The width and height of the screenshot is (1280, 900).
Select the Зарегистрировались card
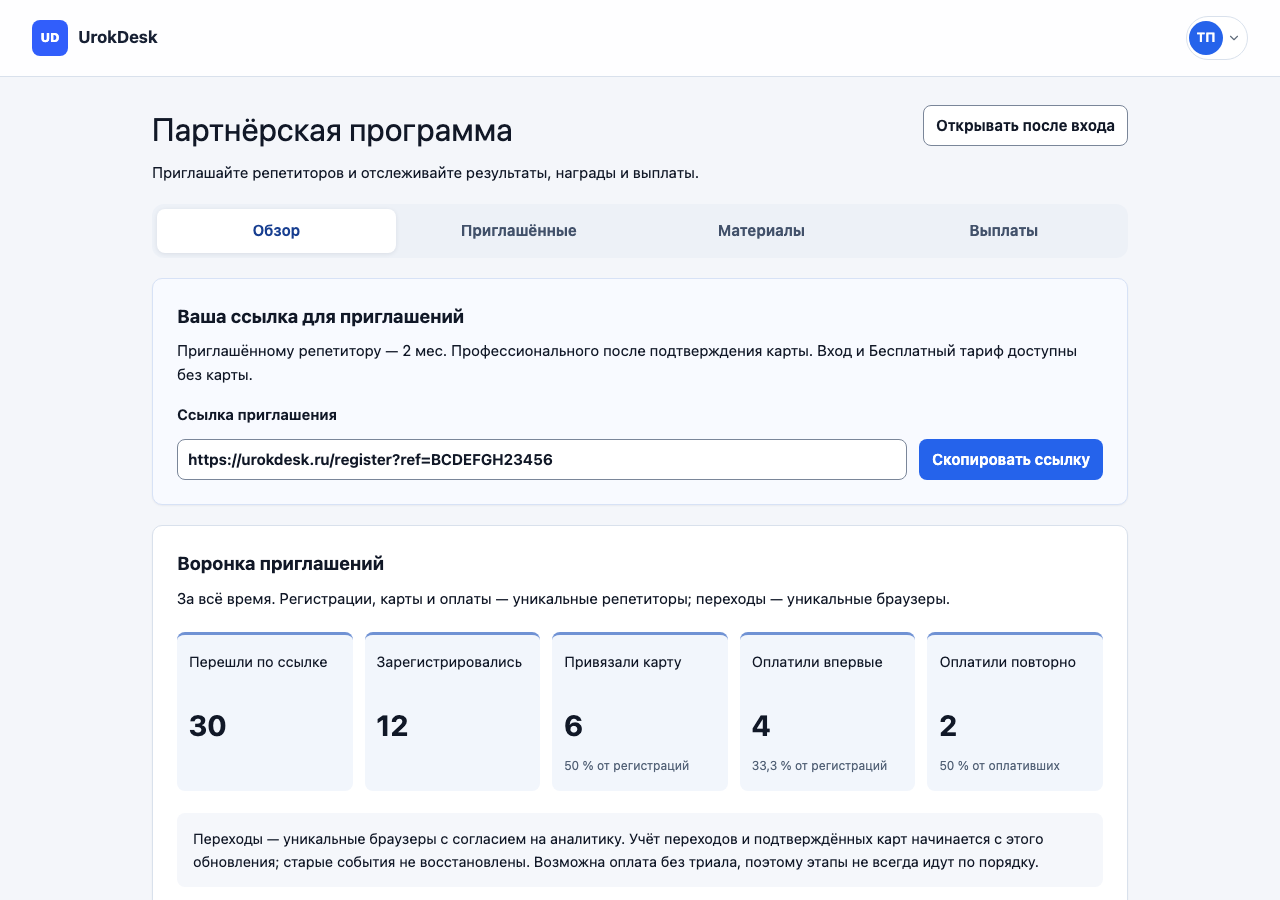[x=452, y=711]
